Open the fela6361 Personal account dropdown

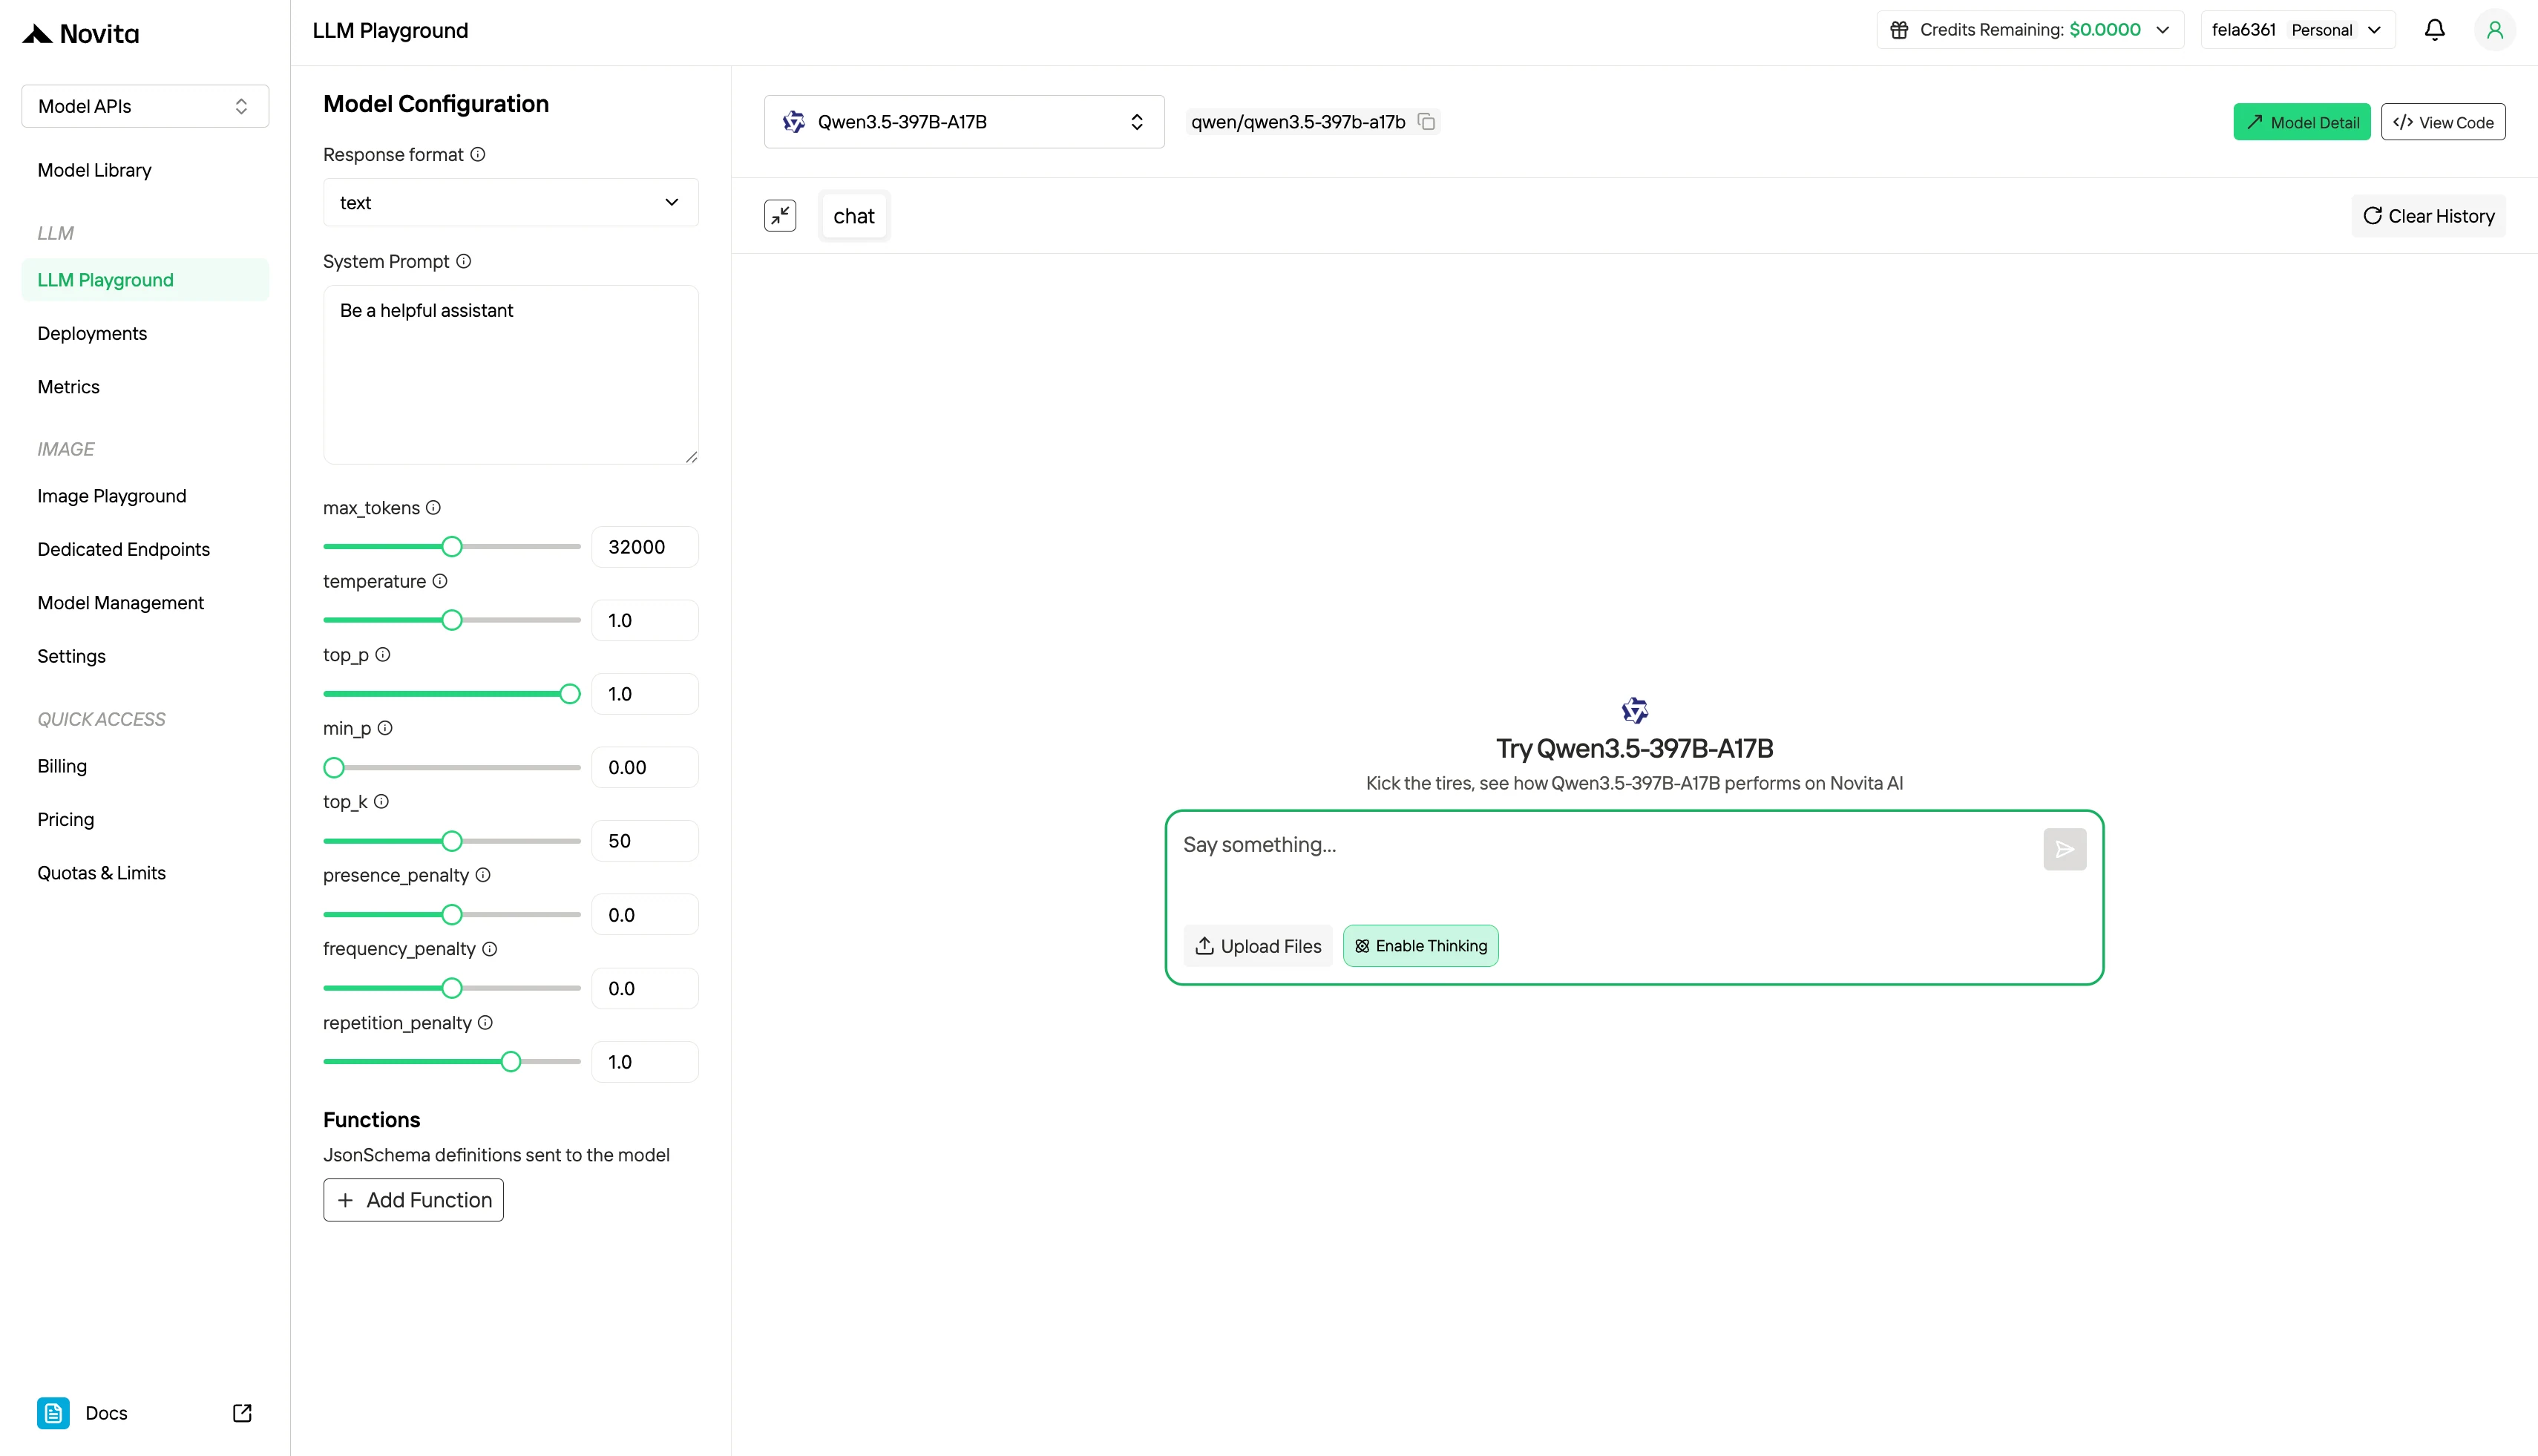[x=2297, y=30]
